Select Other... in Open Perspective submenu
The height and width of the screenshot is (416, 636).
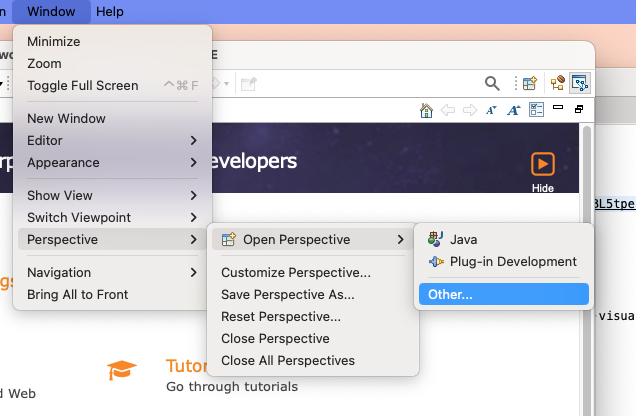tap(504, 294)
